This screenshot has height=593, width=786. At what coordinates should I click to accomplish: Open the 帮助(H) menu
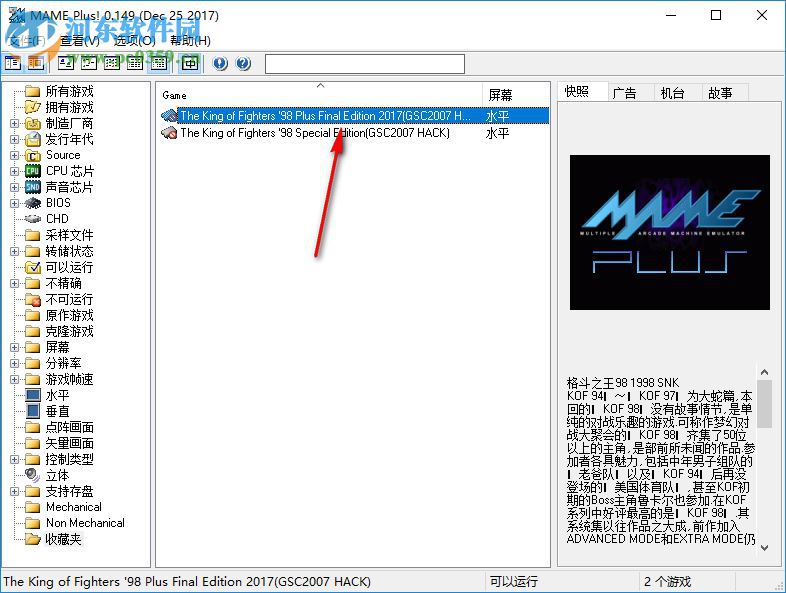coord(190,41)
